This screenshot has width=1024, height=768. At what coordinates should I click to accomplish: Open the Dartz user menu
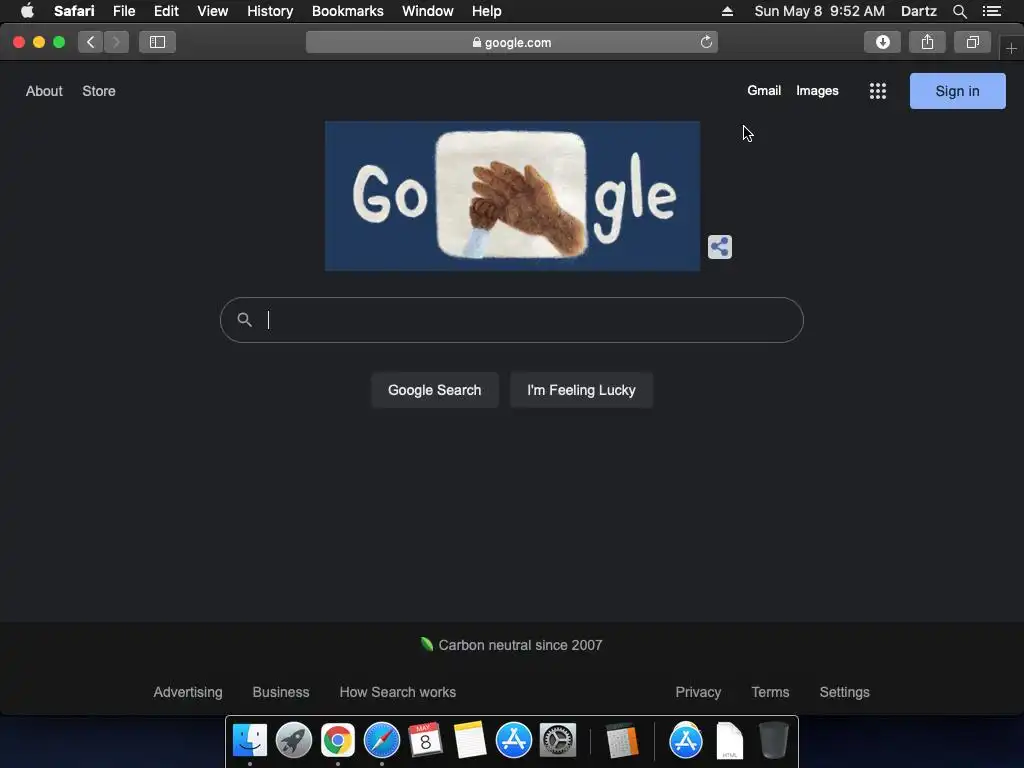(918, 11)
